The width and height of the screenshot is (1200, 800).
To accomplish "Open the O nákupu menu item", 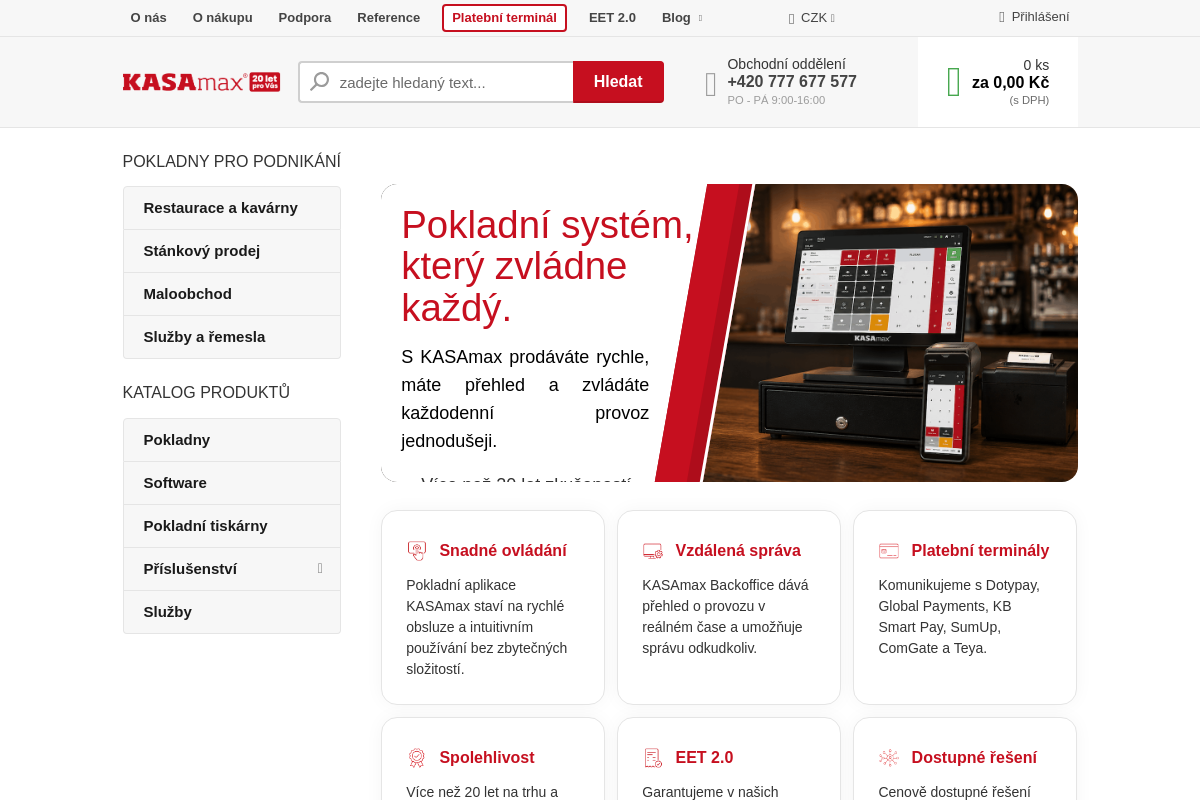I will pyautogui.click(x=223, y=17).
